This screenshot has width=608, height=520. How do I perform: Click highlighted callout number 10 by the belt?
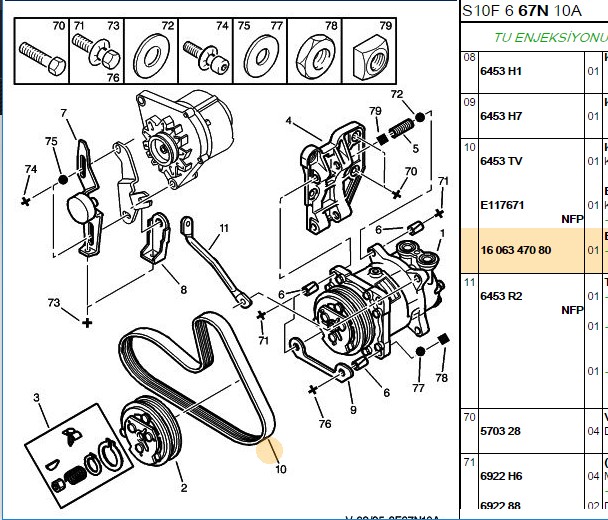click(281, 469)
